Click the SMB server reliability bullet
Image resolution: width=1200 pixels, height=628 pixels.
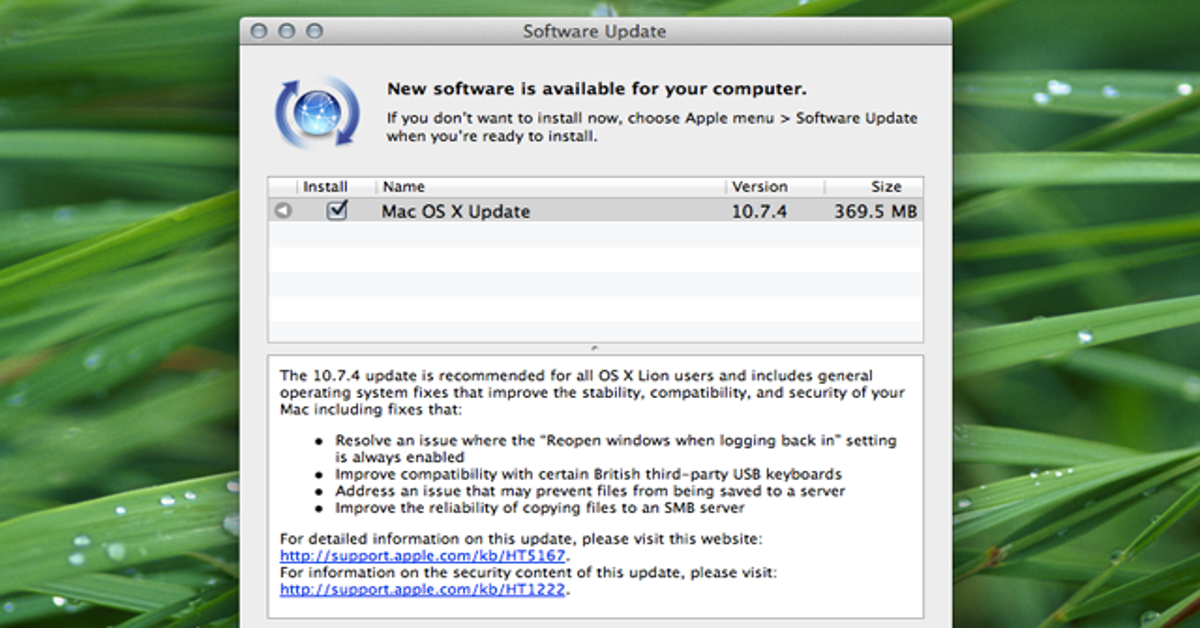tap(540, 508)
